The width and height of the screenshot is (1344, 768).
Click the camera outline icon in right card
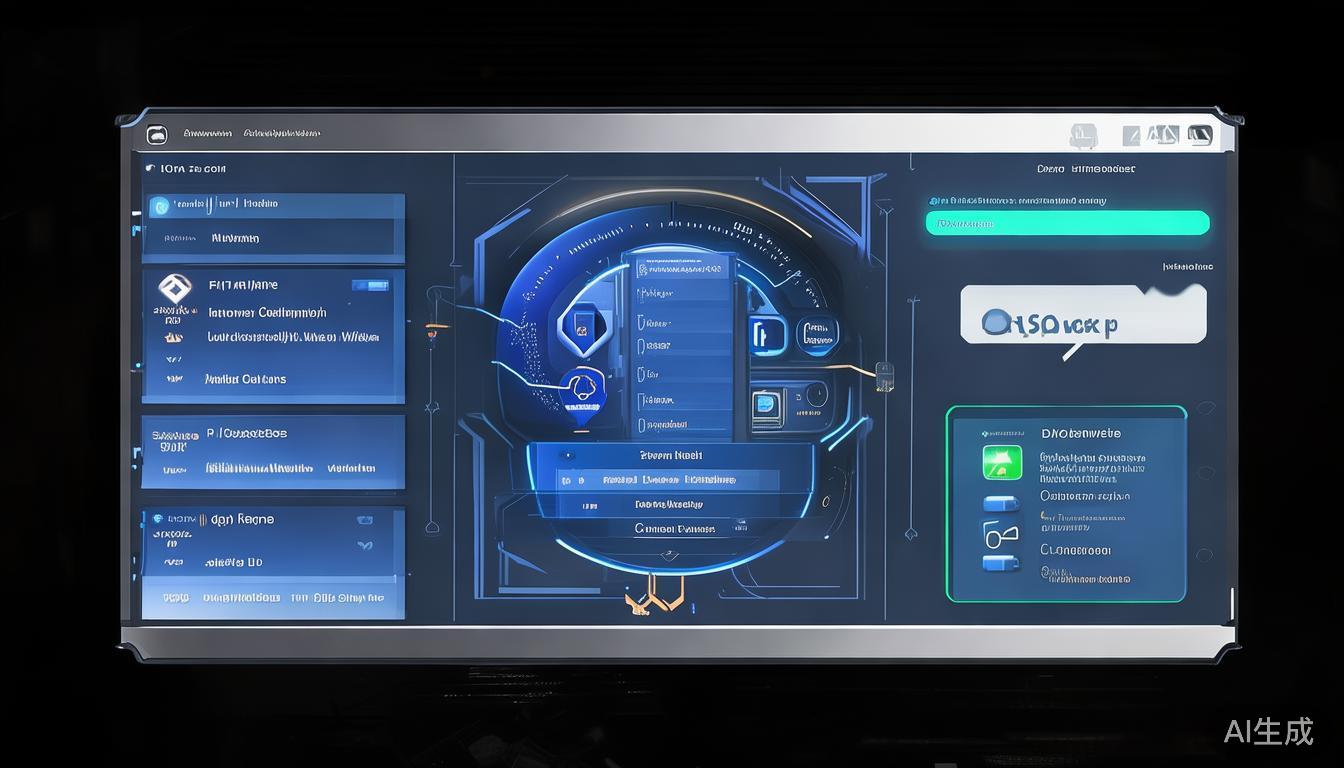pyautogui.click(x=1000, y=534)
